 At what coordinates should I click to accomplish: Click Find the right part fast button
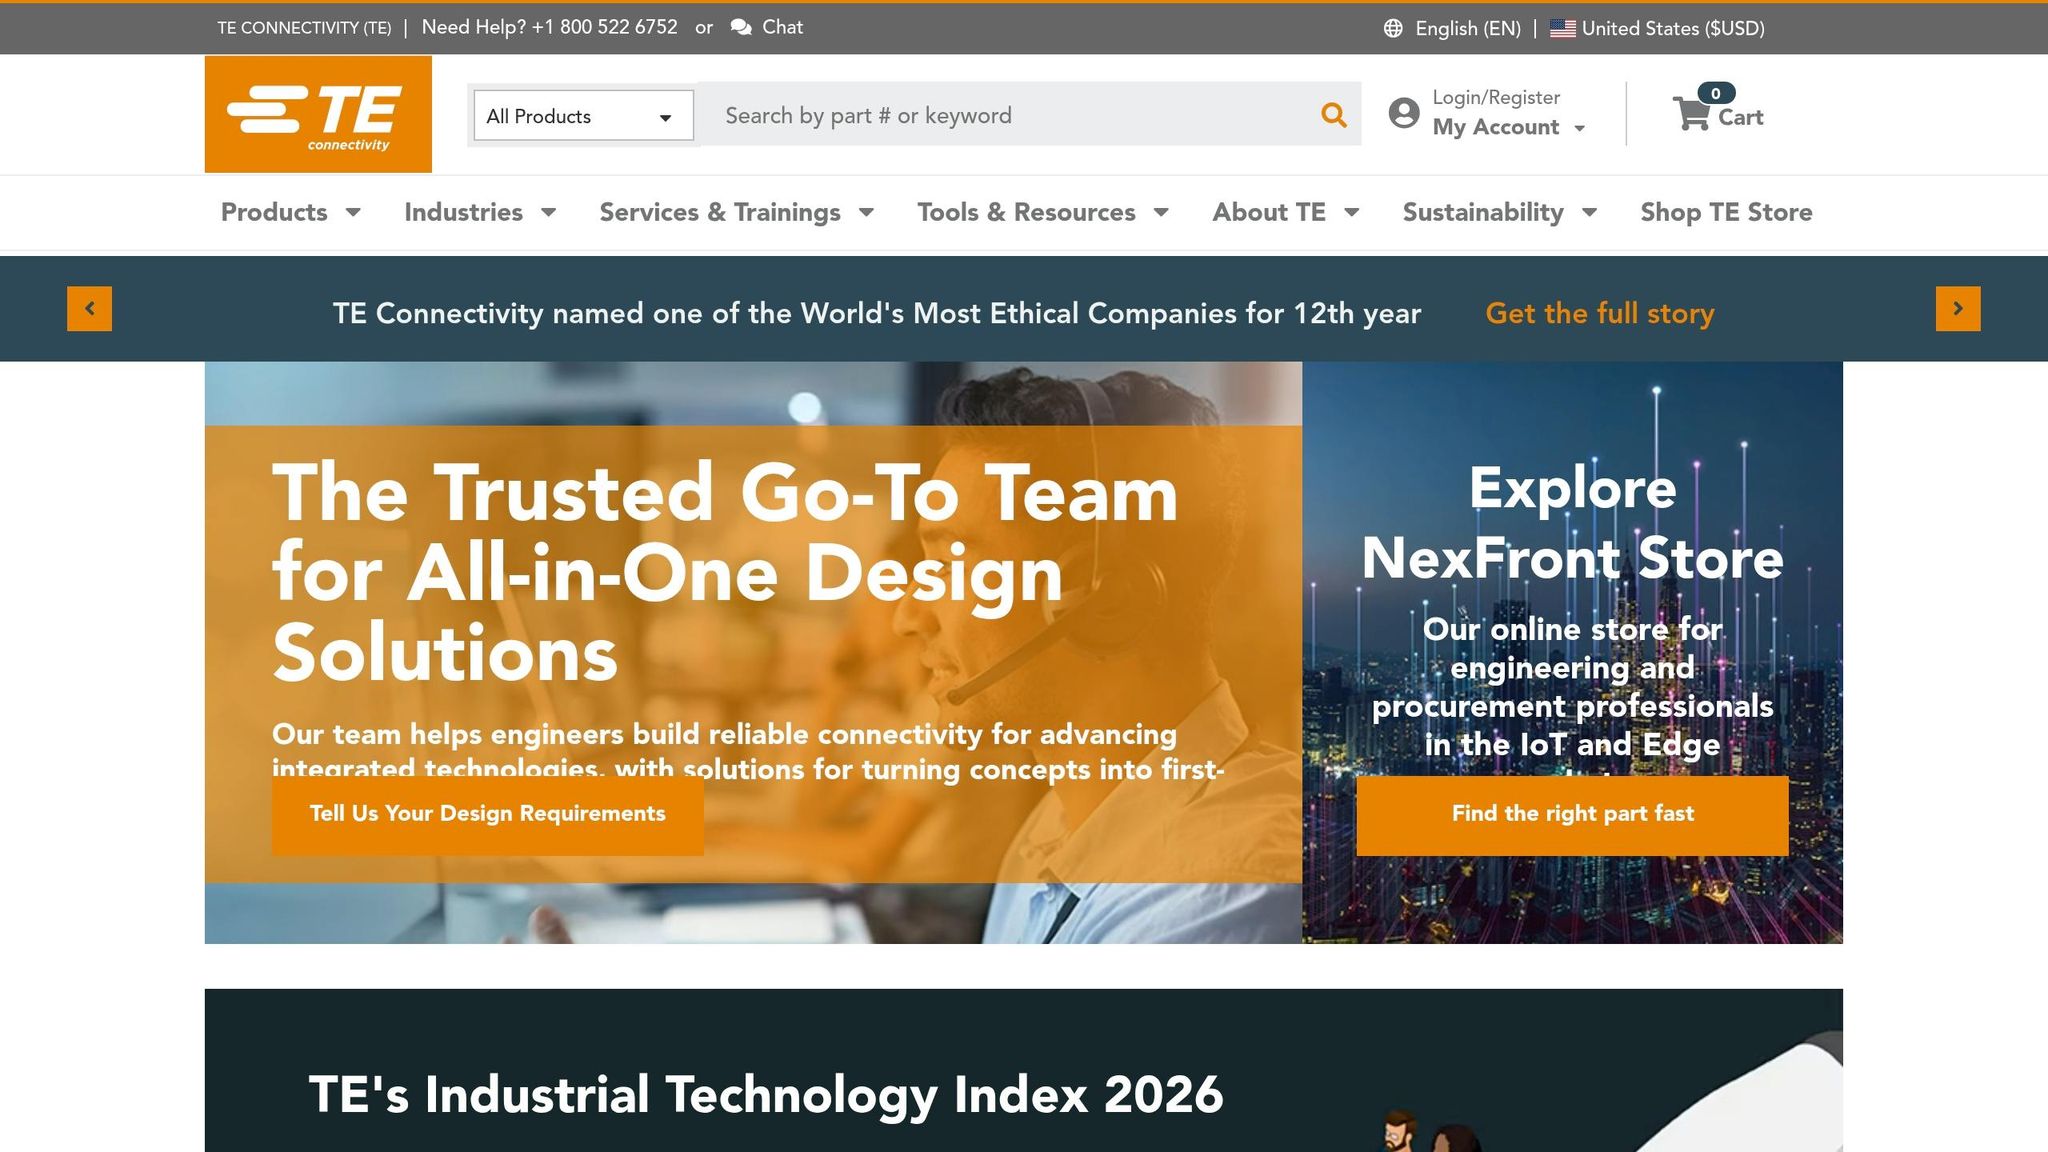click(x=1572, y=814)
